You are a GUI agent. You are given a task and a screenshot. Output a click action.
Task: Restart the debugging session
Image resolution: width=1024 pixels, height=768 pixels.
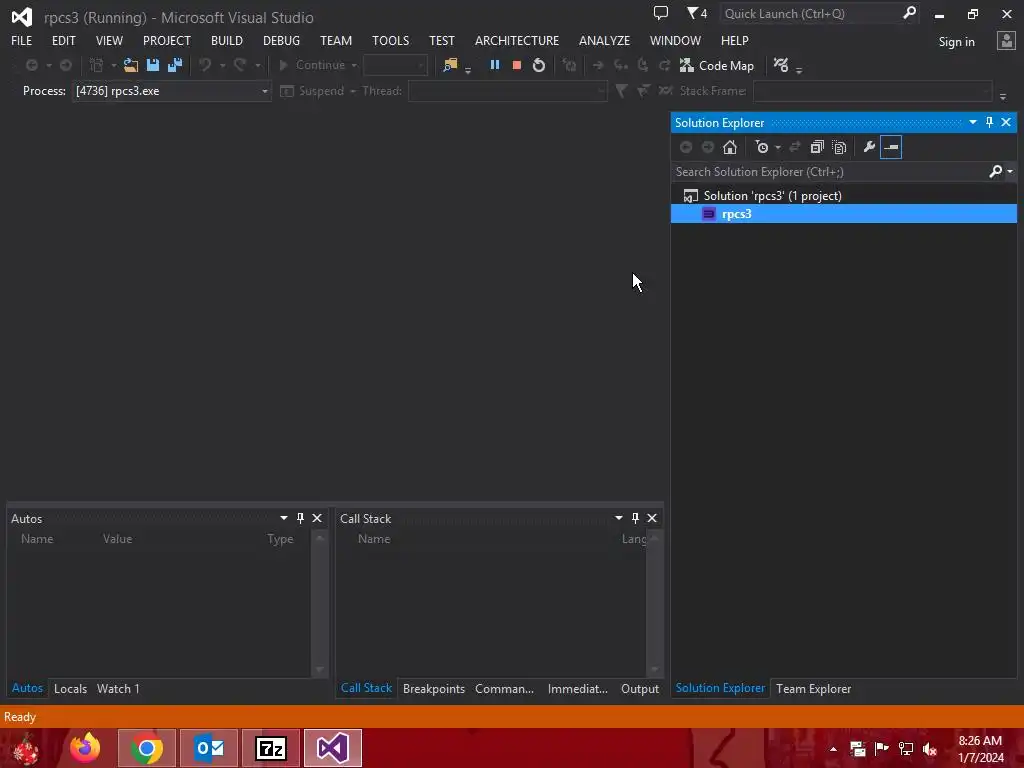tap(539, 65)
